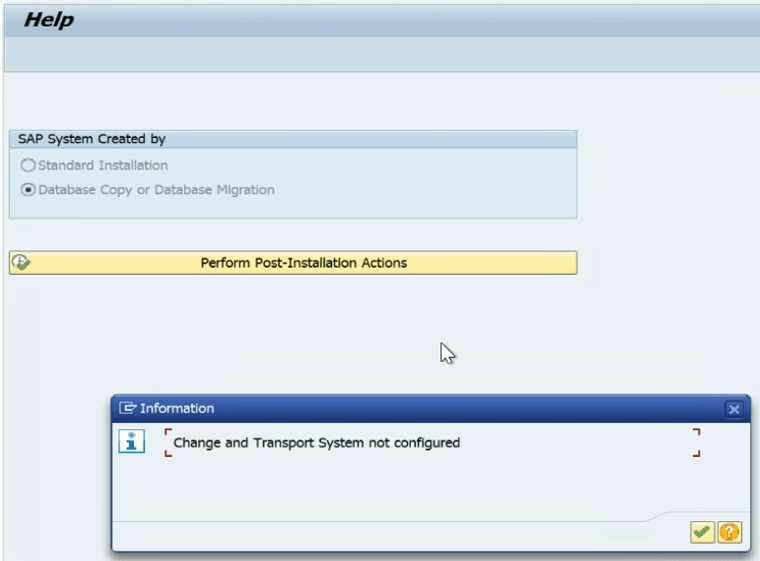The image size is (760, 561).
Task: Open help via orange question mark icon
Action: pyautogui.click(x=729, y=532)
